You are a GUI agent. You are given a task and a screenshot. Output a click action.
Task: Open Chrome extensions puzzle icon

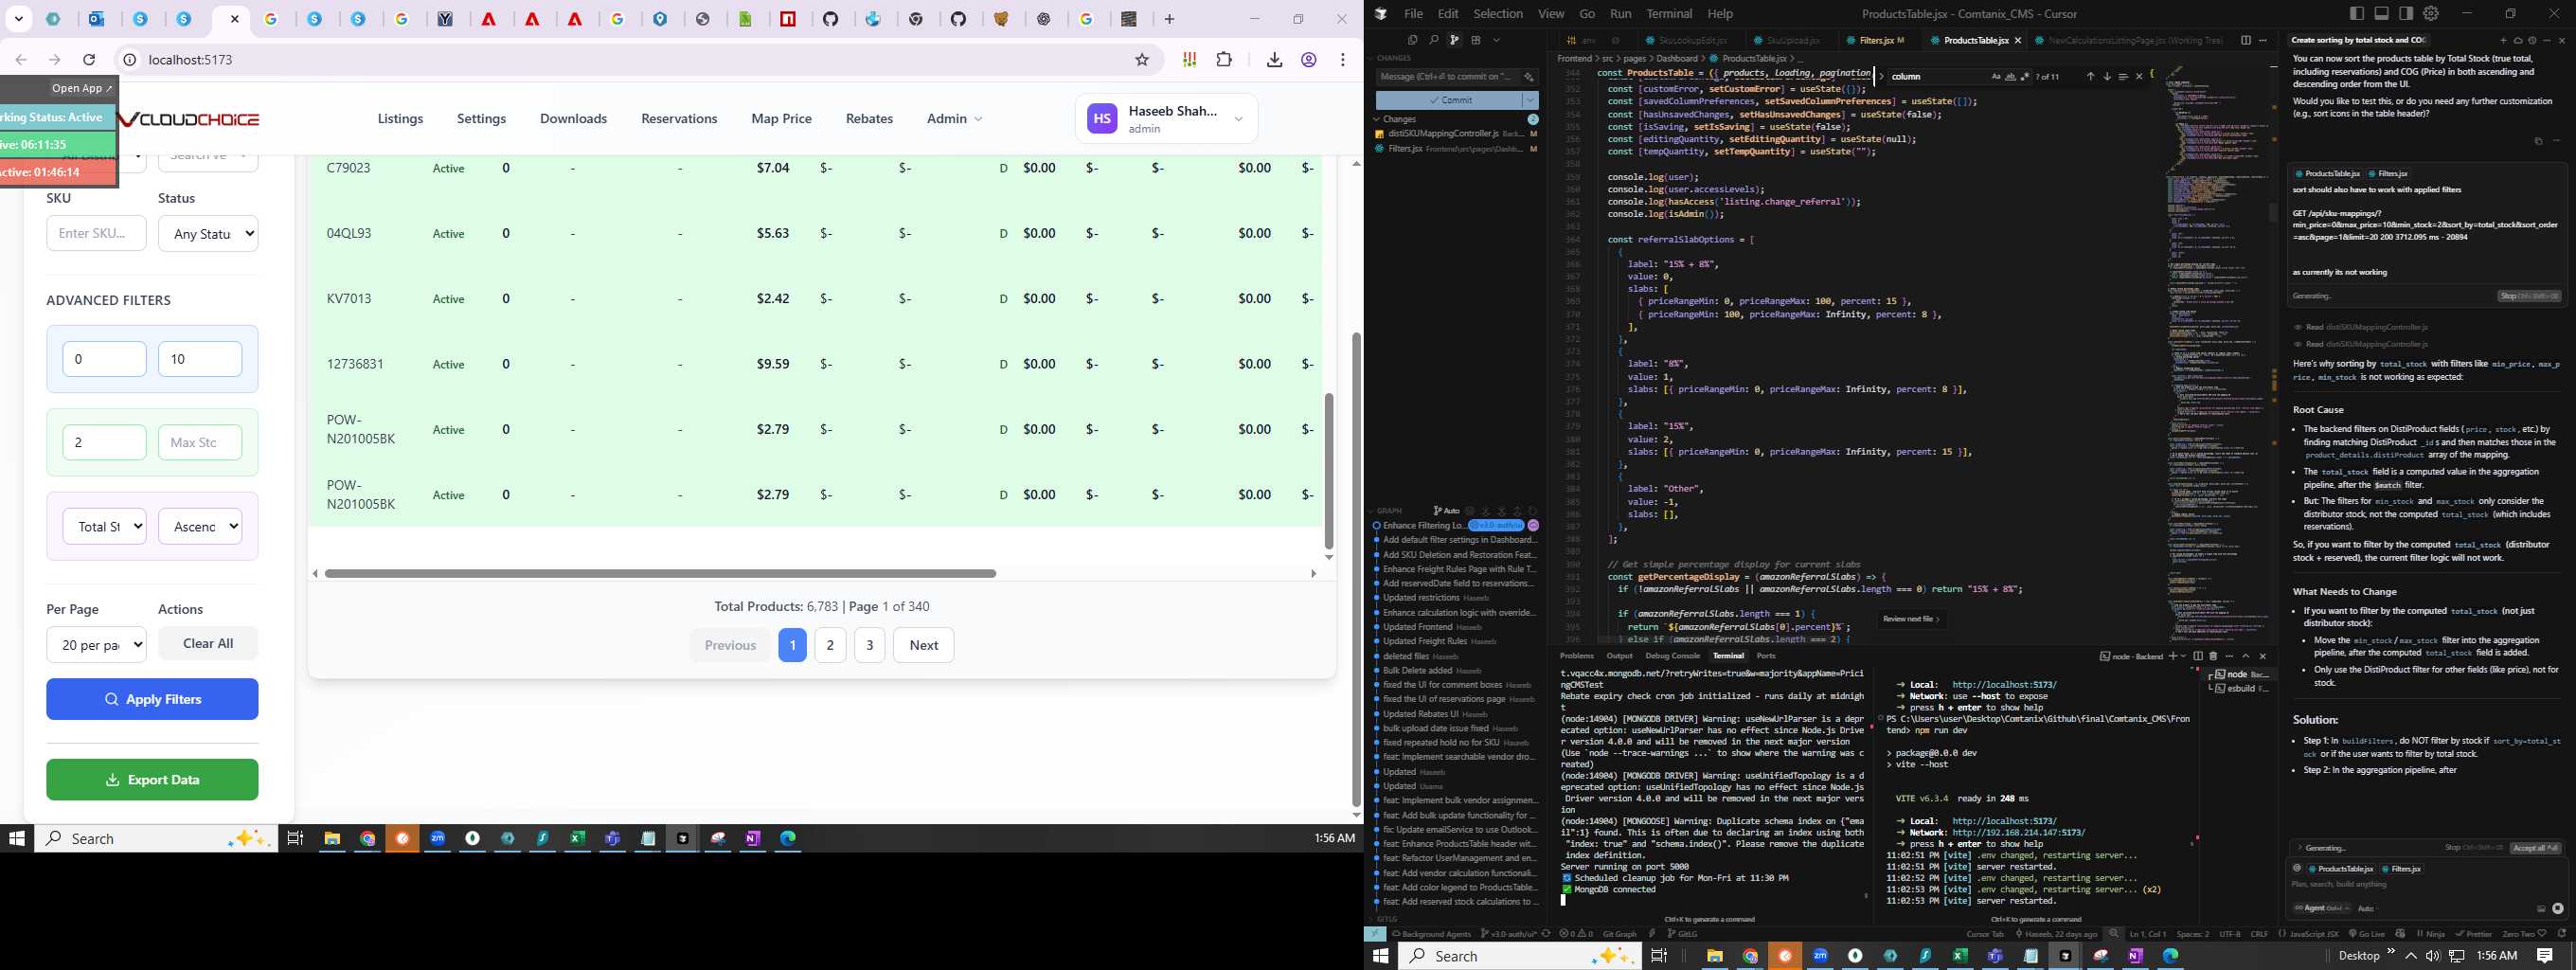(x=1224, y=60)
